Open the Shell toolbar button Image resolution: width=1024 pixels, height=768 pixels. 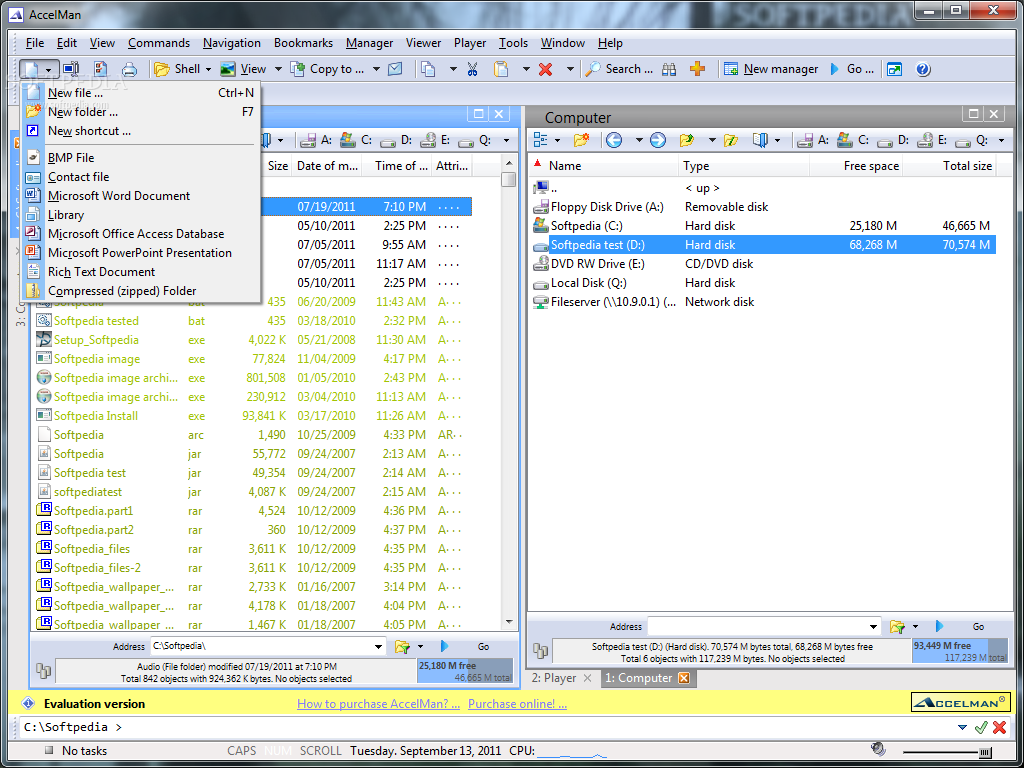[177, 69]
